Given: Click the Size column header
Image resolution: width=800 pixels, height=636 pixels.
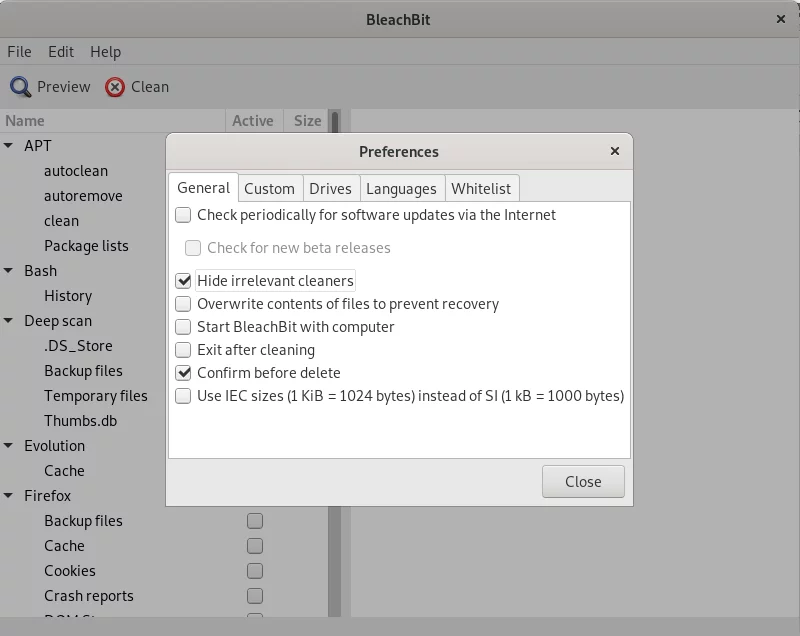Looking at the screenshot, I should (306, 121).
